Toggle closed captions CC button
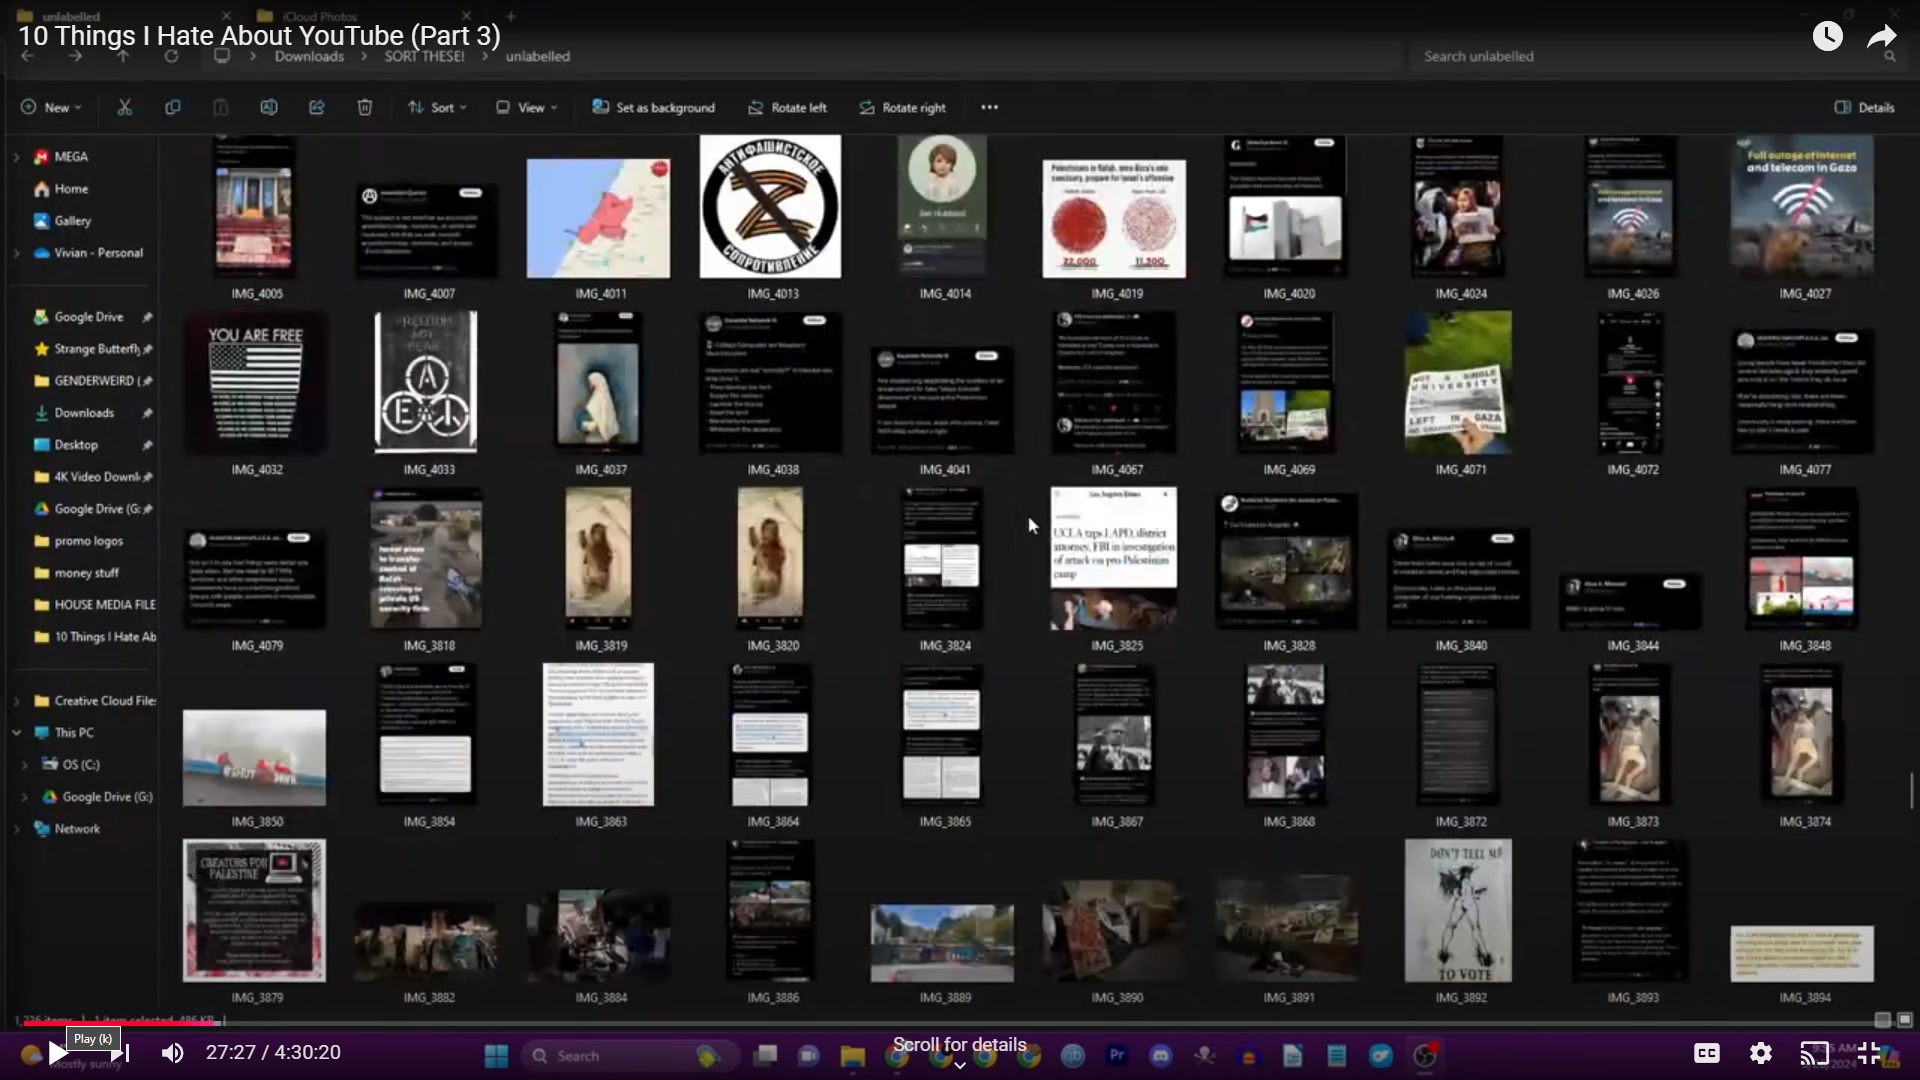 coord(1707,1053)
